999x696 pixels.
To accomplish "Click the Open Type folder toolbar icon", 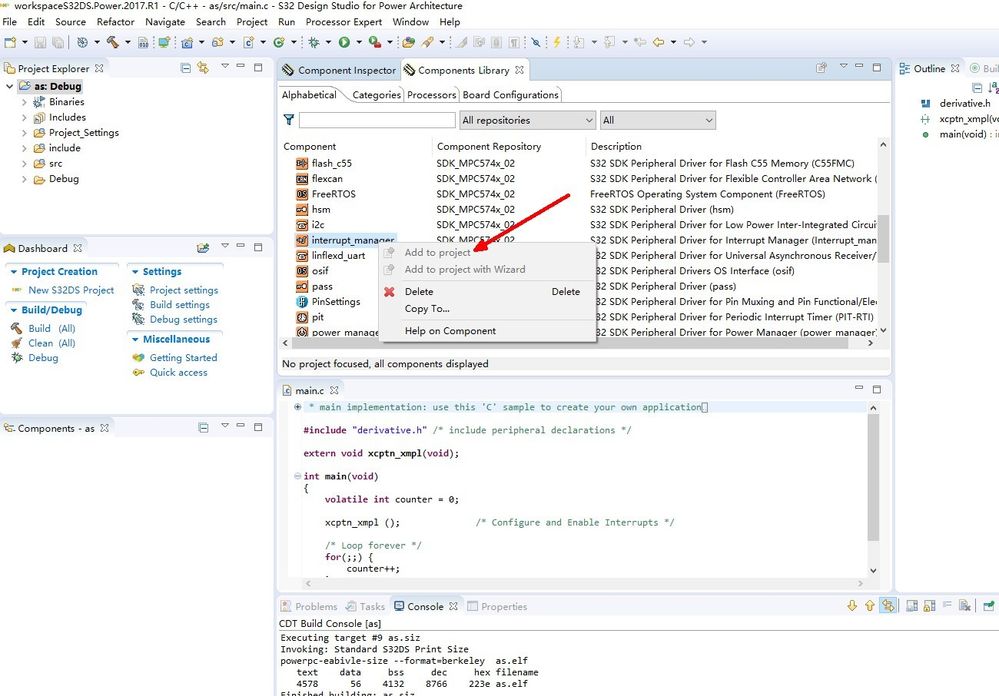I will pyautogui.click(x=408, y=42).
